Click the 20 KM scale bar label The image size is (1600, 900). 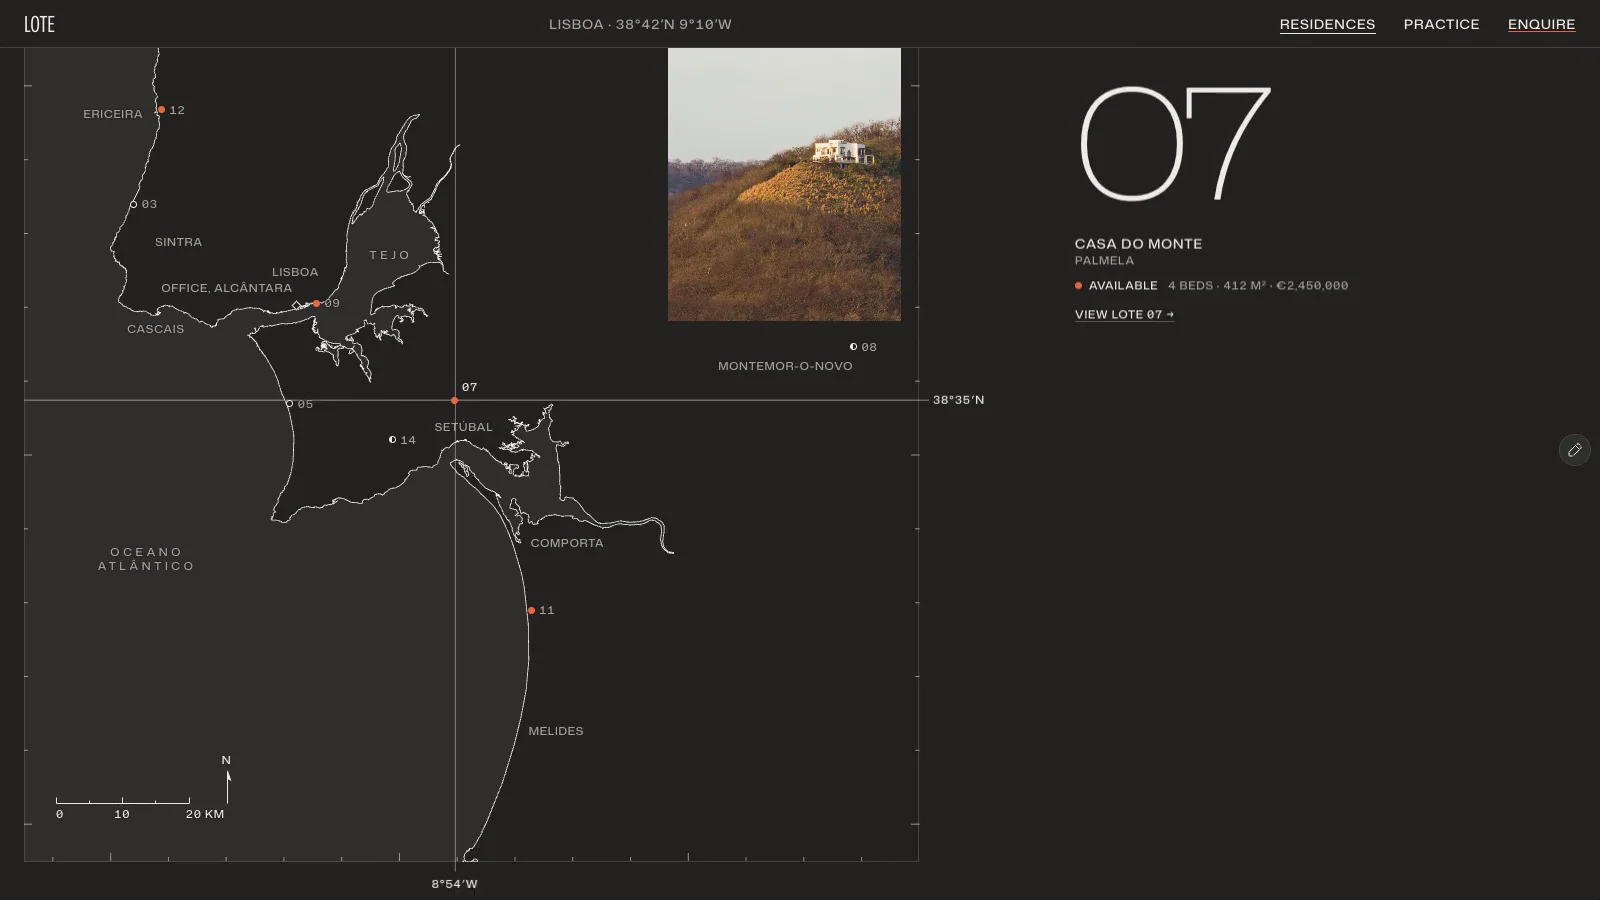click(x=205, y=814)
